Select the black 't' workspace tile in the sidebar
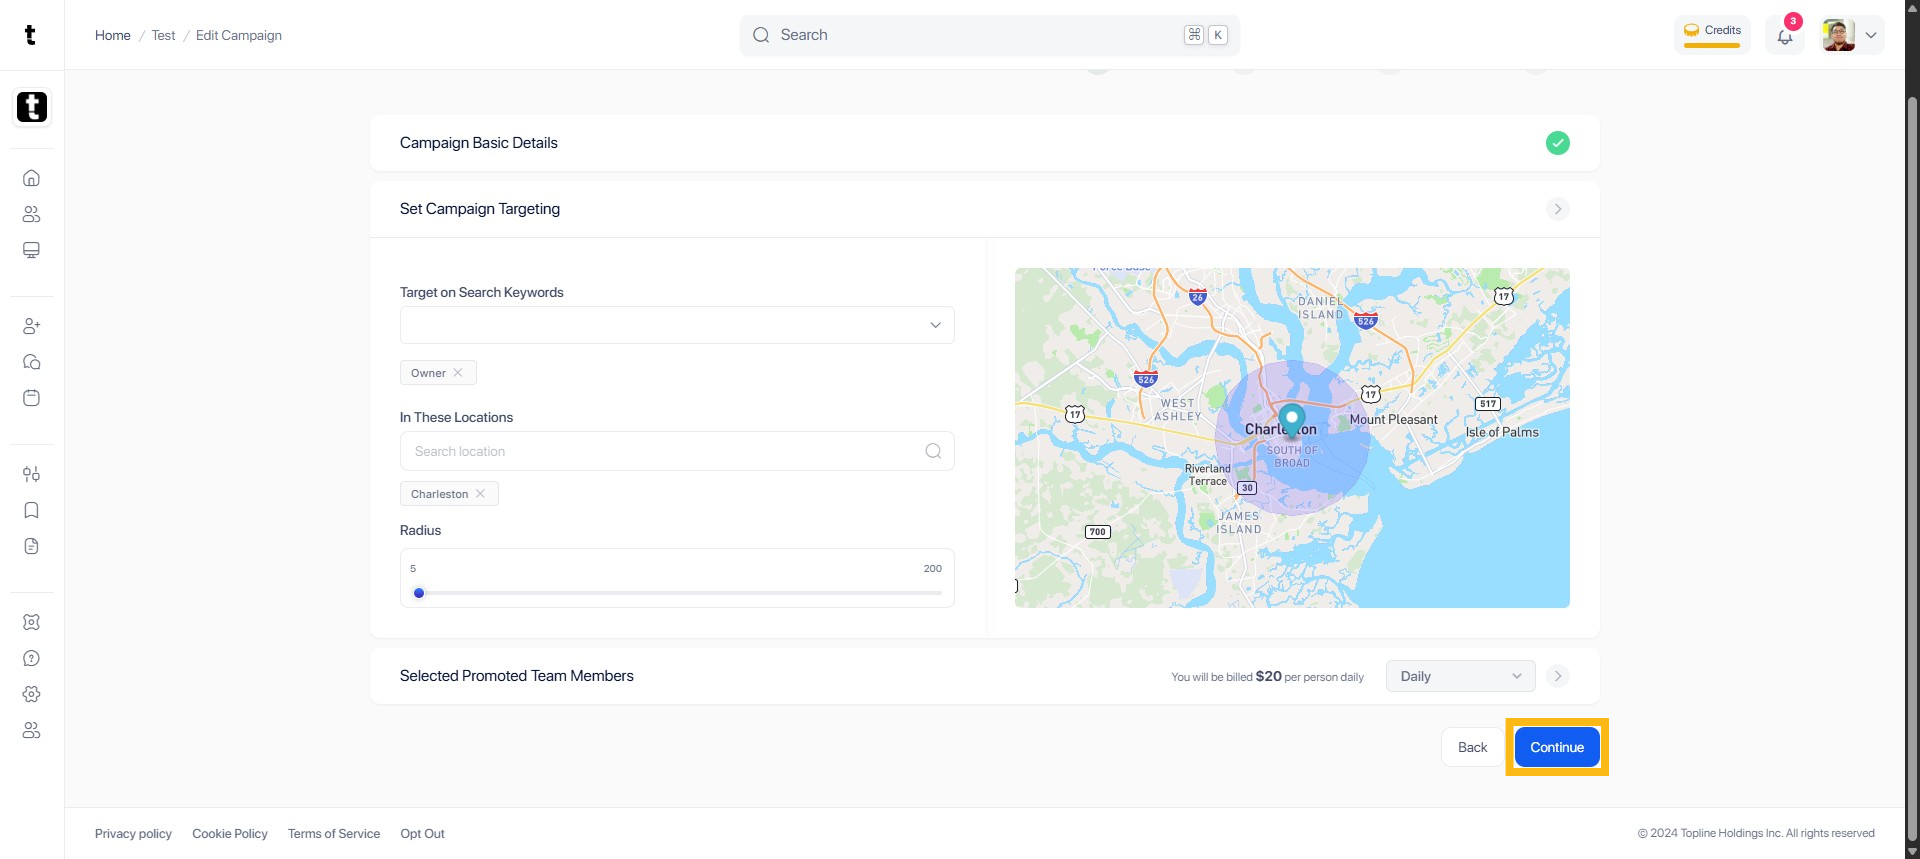This screenshot has height=859, width=1920. coord(32,107)
